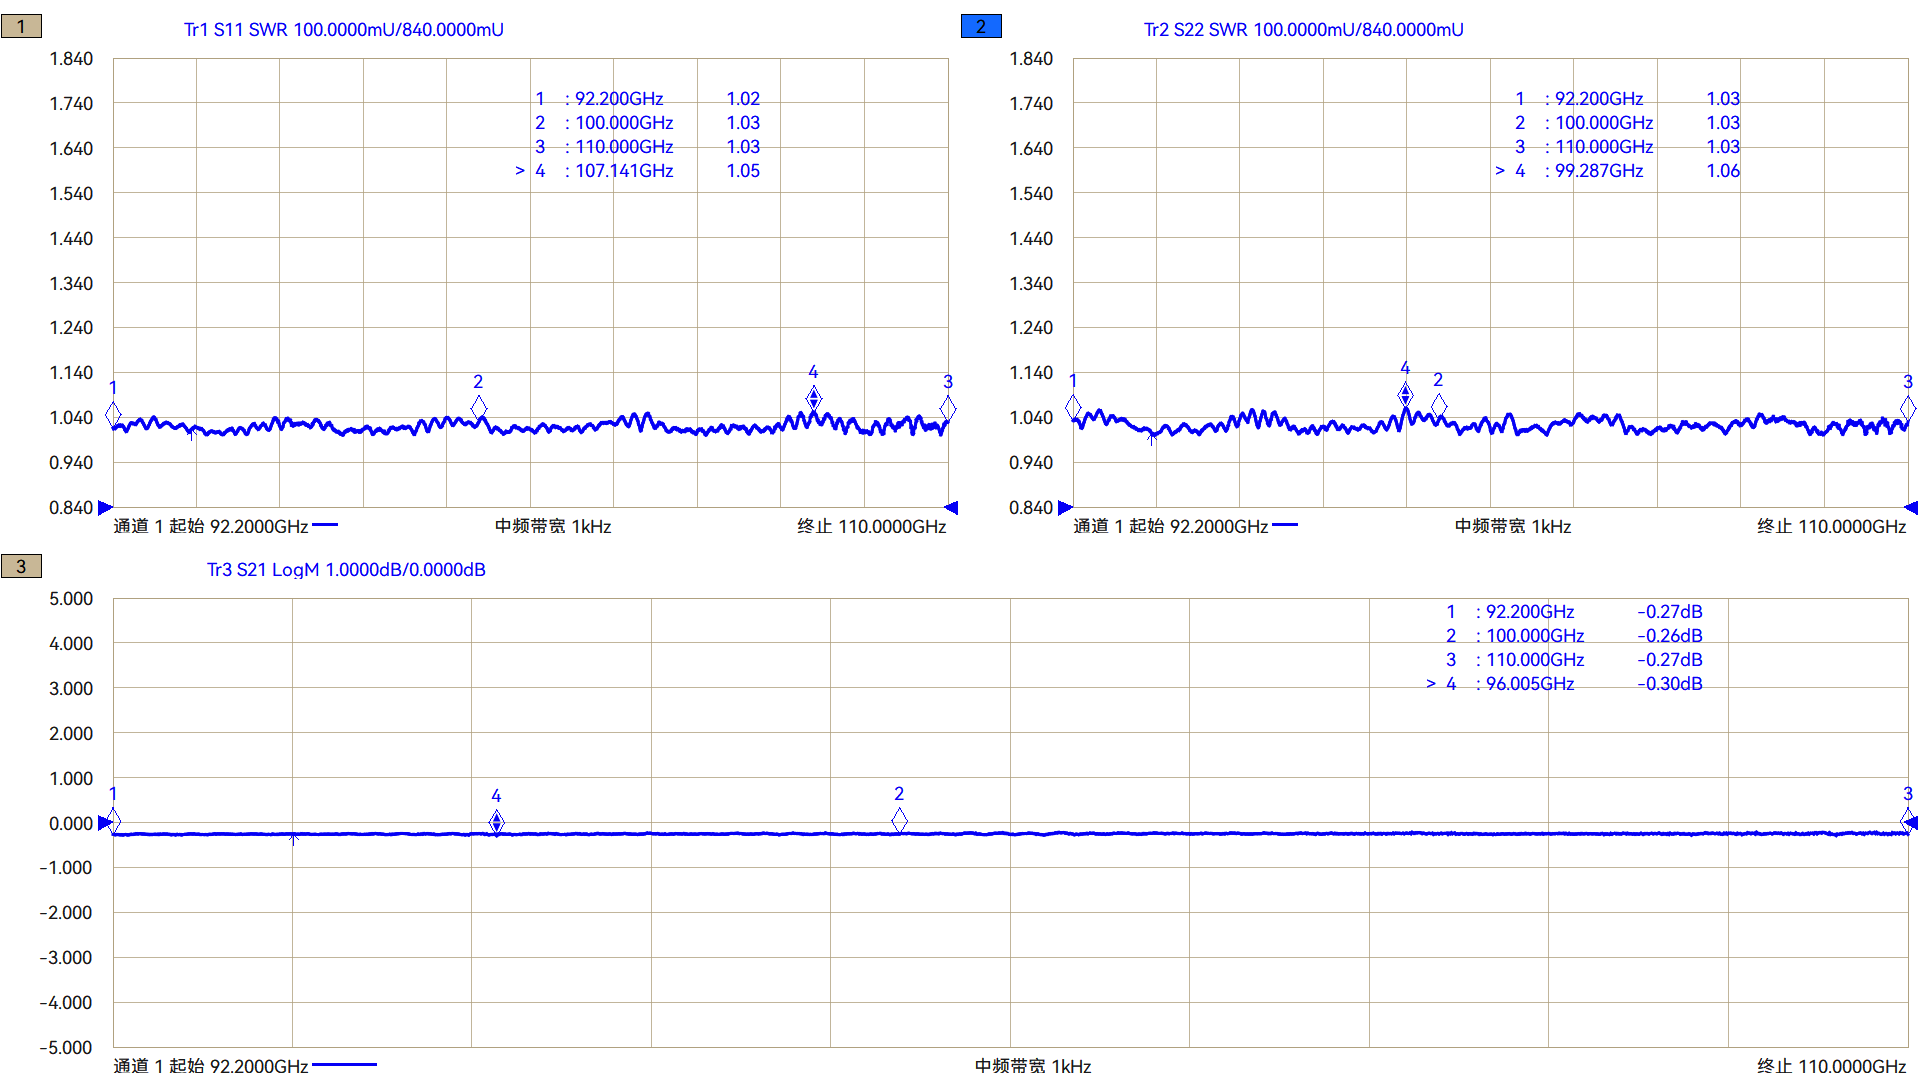Switch to window 3 number badge
The image size is (1919, 1080).
[x=21, y=567]
